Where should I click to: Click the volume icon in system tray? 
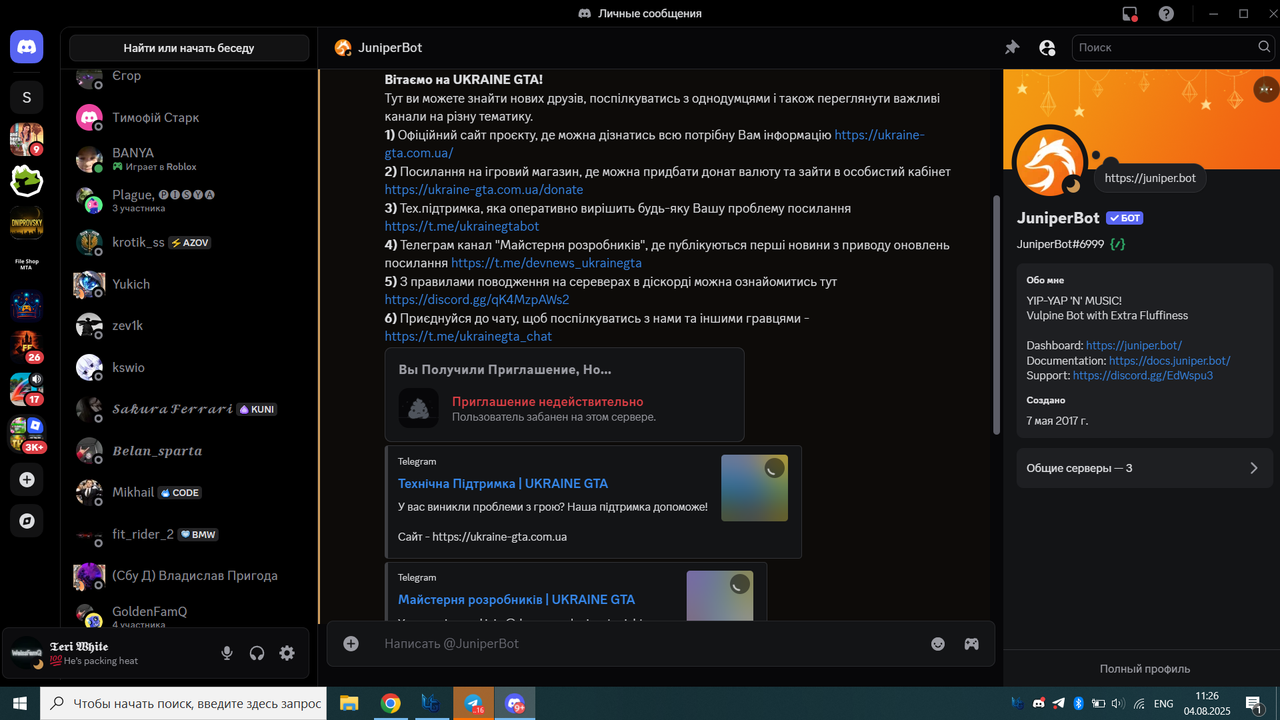pos(1118,703)
